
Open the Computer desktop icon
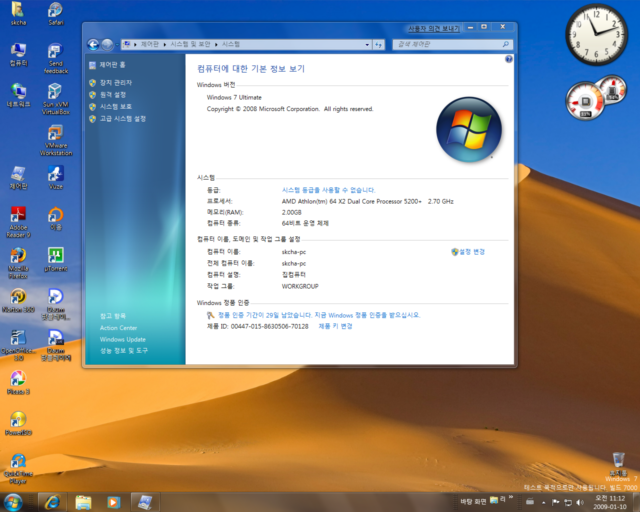(x=18, y=54)
